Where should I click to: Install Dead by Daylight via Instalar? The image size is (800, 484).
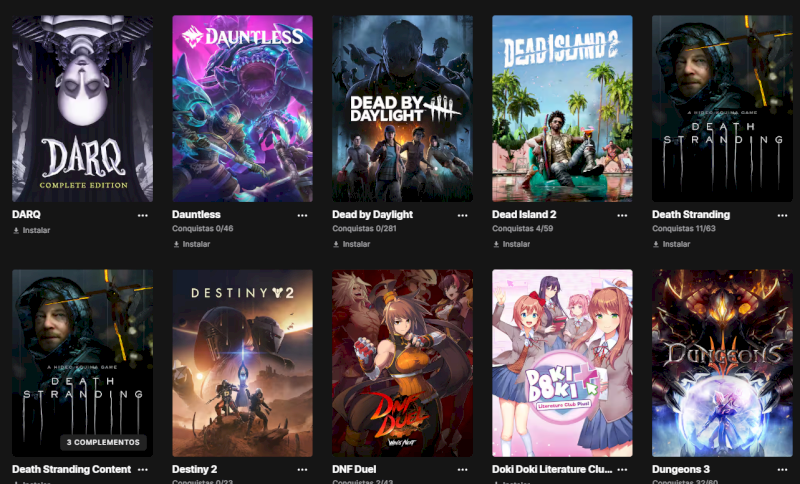(351, 244)
